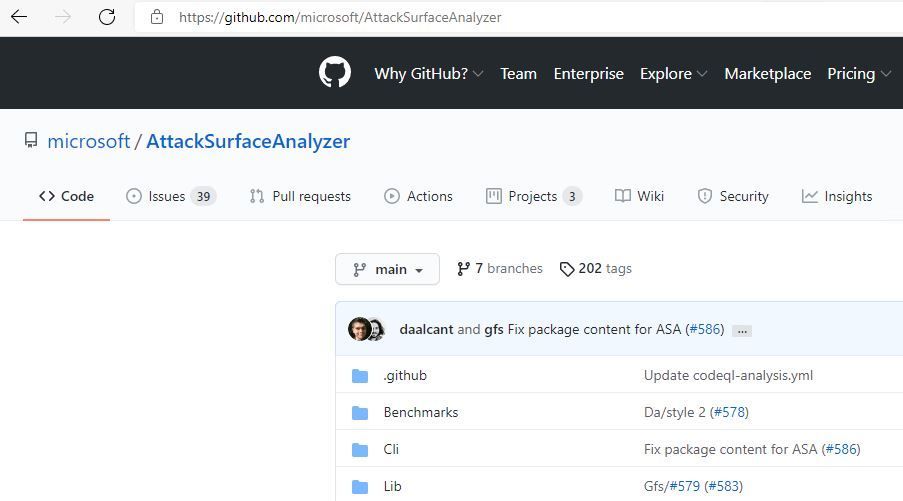Click the gfs avatar thumbnail
The height and width of the screenshot is (501, 903).
(x=378, y=329)
